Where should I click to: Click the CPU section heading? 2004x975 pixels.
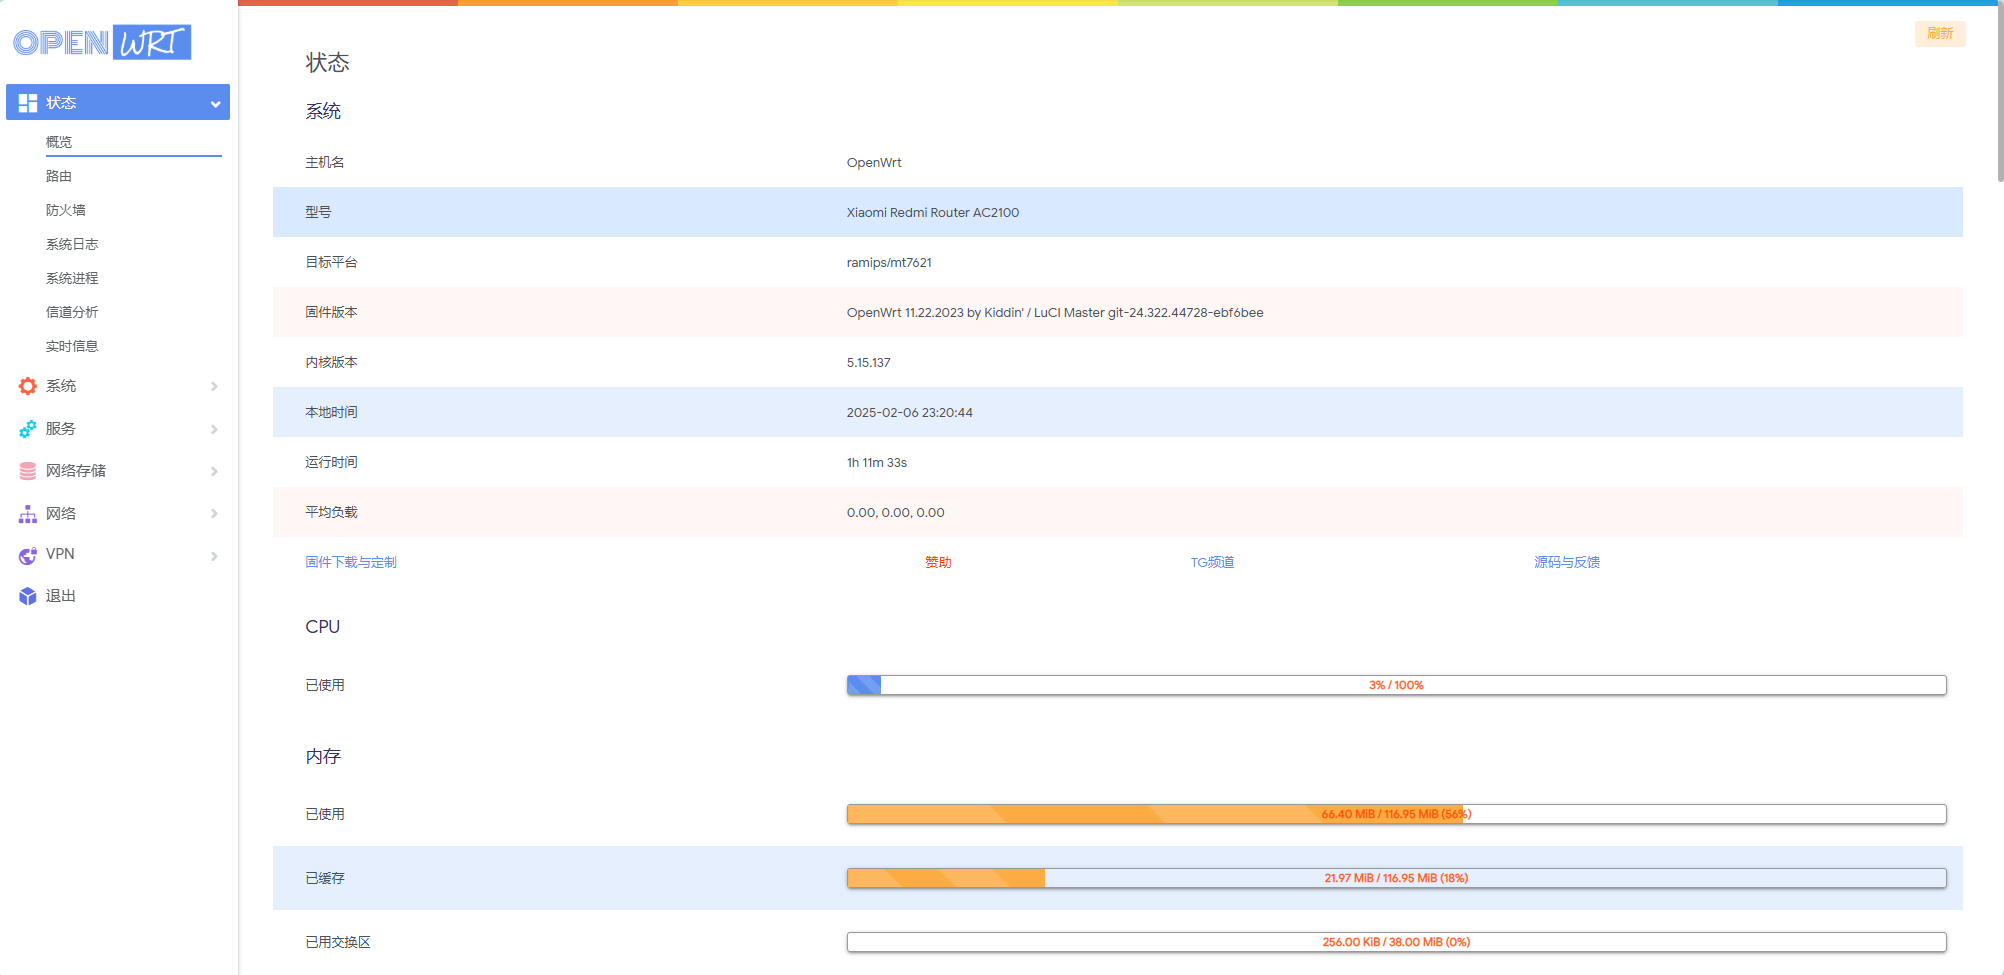tap(323, 627)
